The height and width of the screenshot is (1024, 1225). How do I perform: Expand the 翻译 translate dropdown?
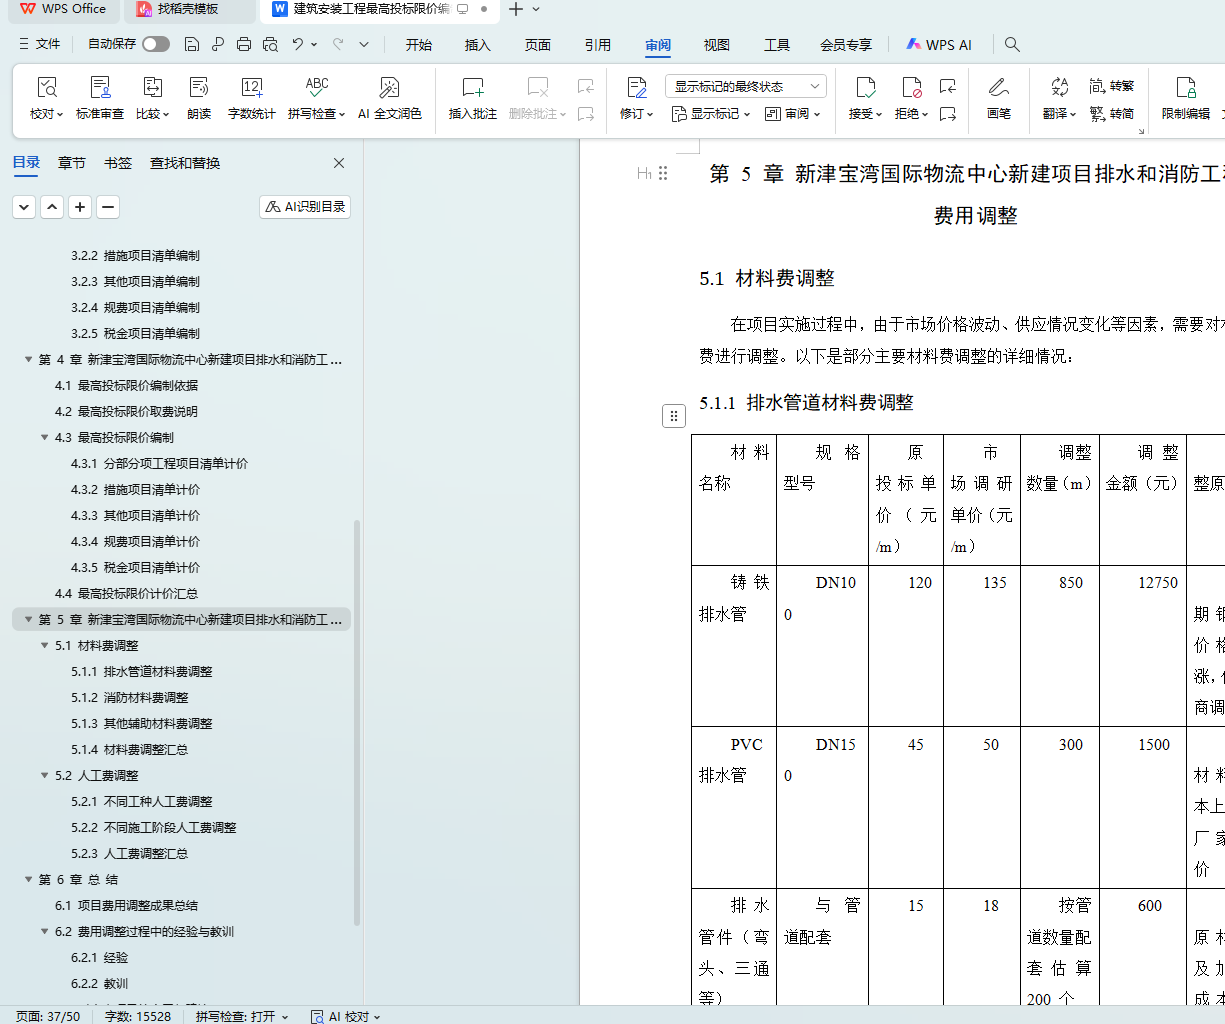click(x=1059, y=114)
